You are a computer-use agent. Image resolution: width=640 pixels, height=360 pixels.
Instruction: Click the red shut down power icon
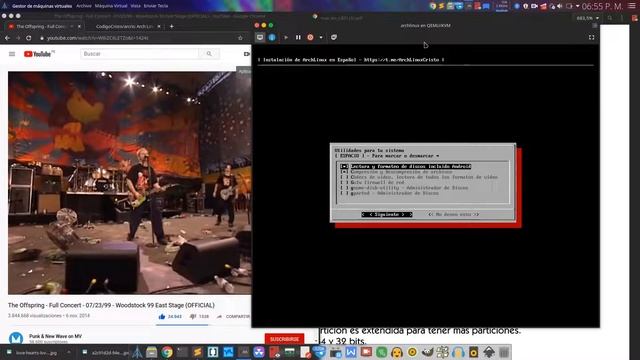(x=310, y=37)
